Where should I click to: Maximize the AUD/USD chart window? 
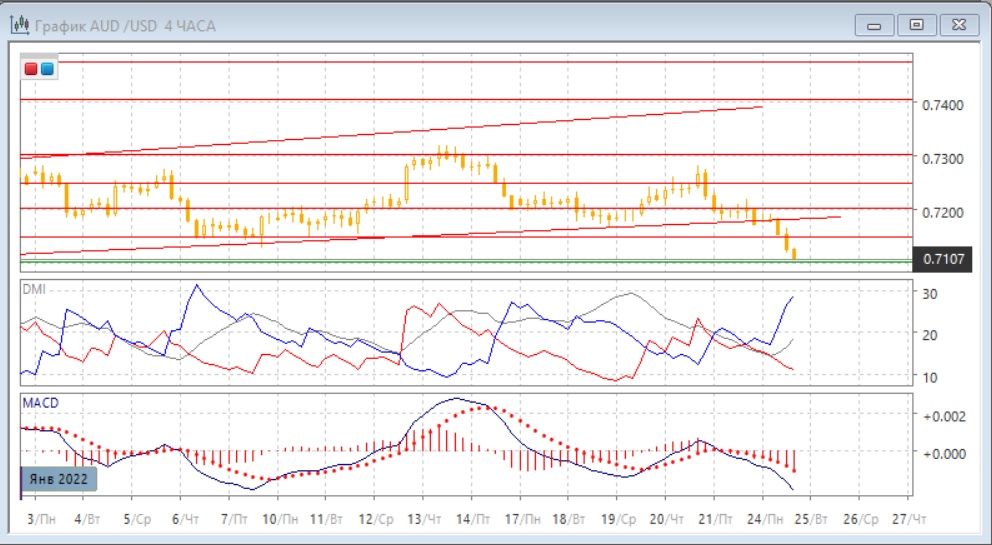(x=915, y=25)
